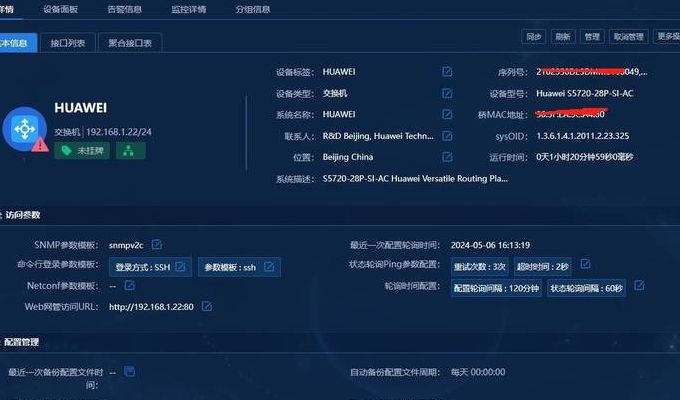This screenshot has width=680, height=400.
Task: Edit the 状态轮询Ping参数配置 icon
Action: 585,264
